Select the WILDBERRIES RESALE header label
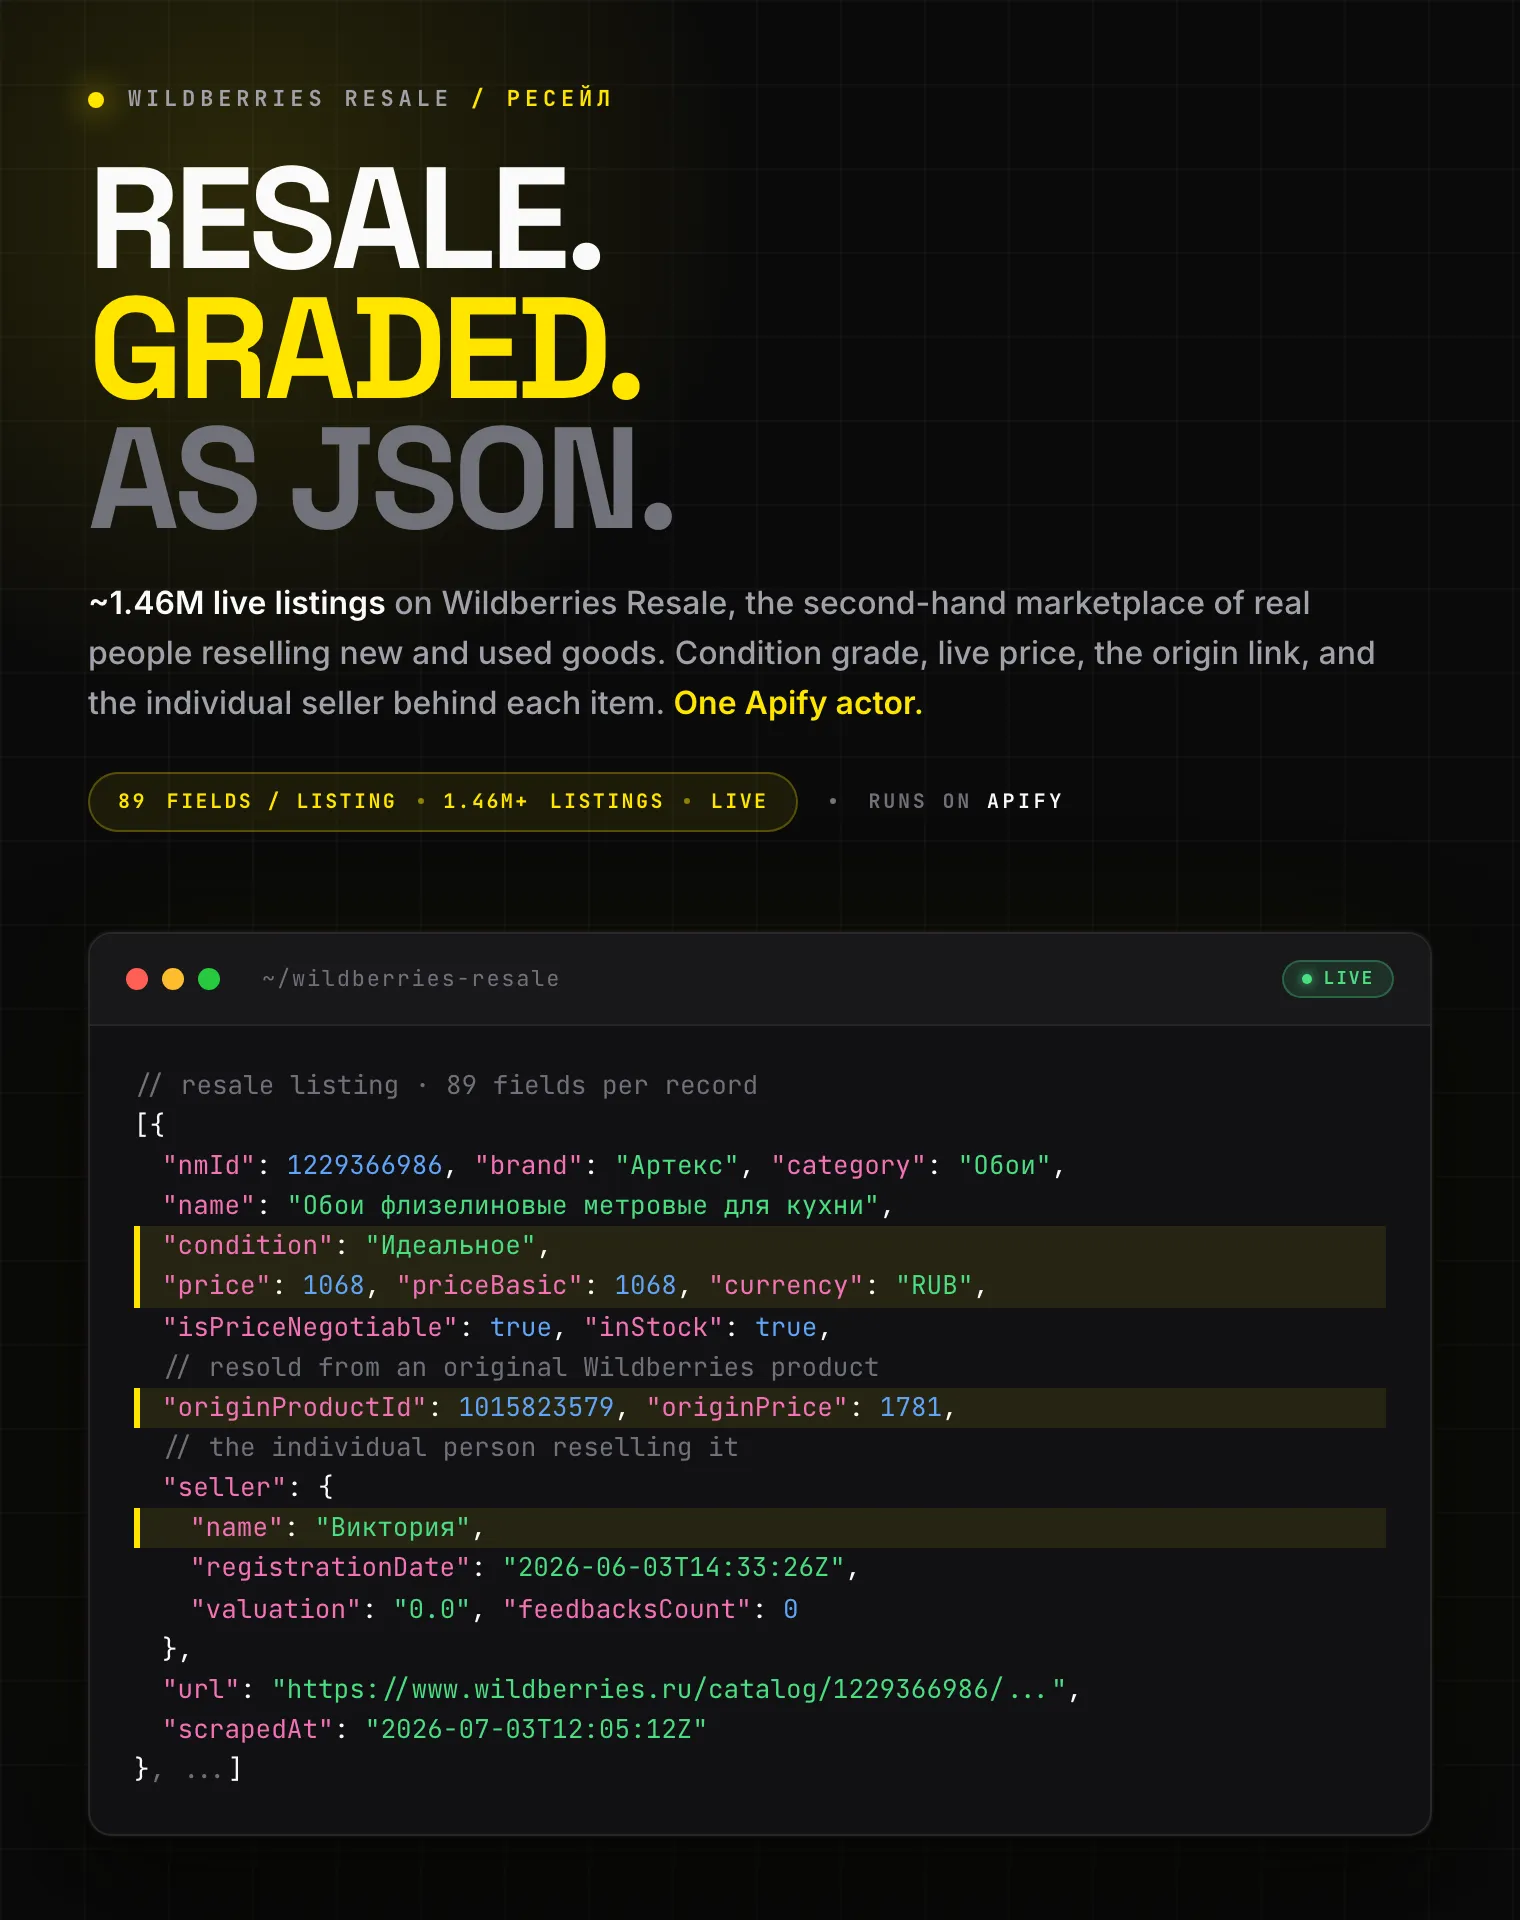1520x1920 pixels. click(289, 99)
